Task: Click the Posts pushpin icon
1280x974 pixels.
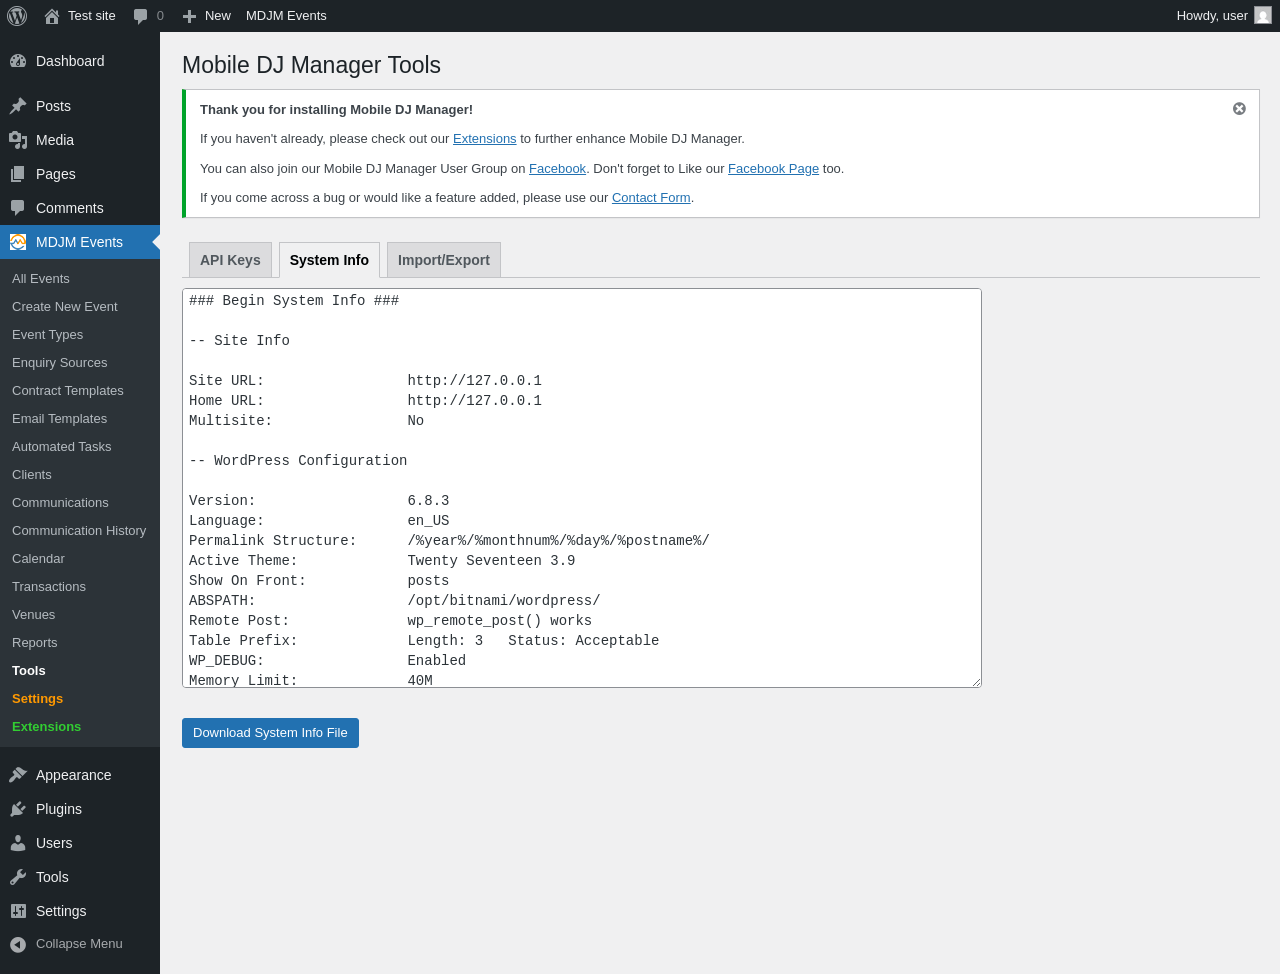Action: click(18, 106)
